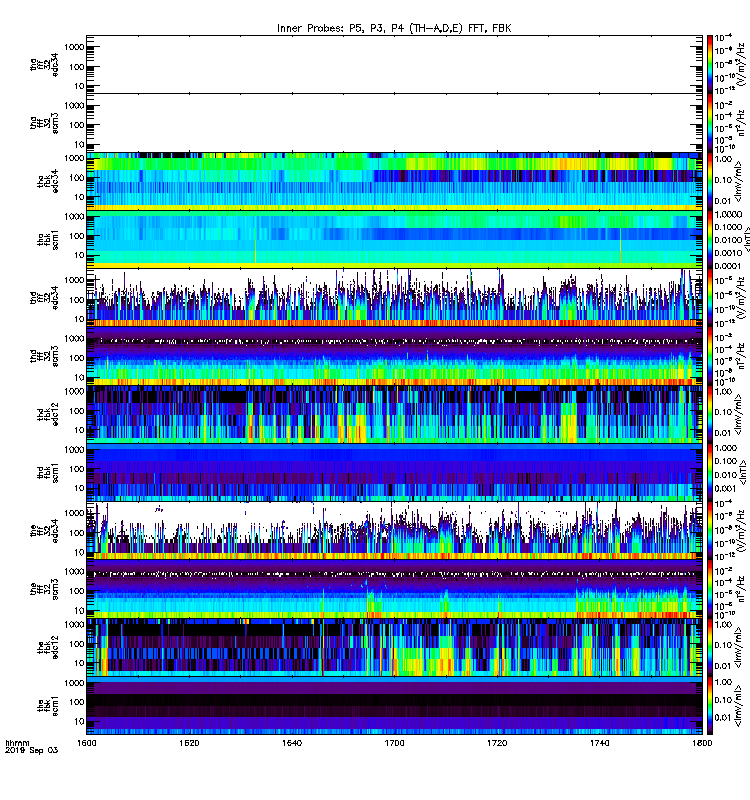Click the color bar beside the fbk edc12 panel

tap(710, 647)
